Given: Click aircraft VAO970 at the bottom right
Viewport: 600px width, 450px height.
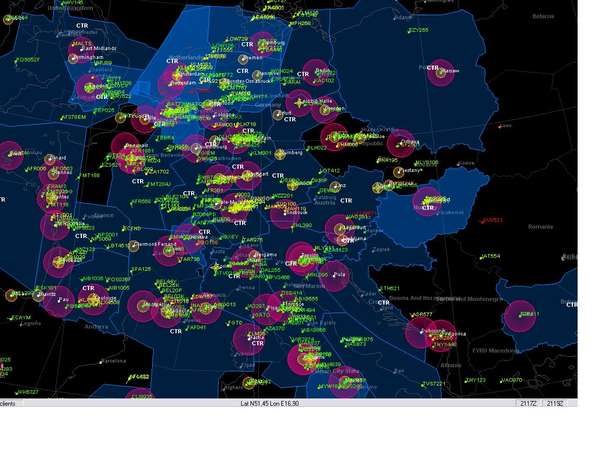Looking at the screenshot, I should (512, 380).
